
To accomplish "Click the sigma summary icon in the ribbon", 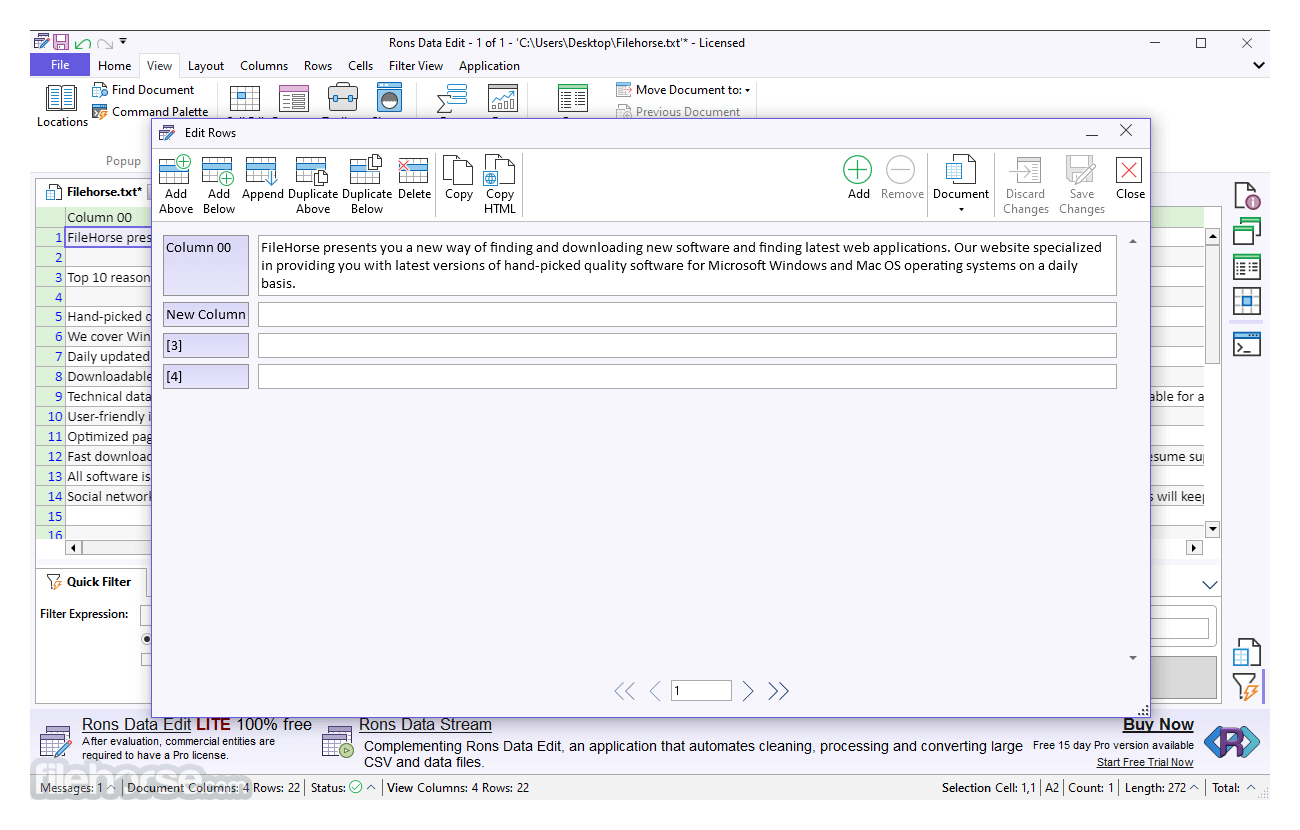I will 452,98.
